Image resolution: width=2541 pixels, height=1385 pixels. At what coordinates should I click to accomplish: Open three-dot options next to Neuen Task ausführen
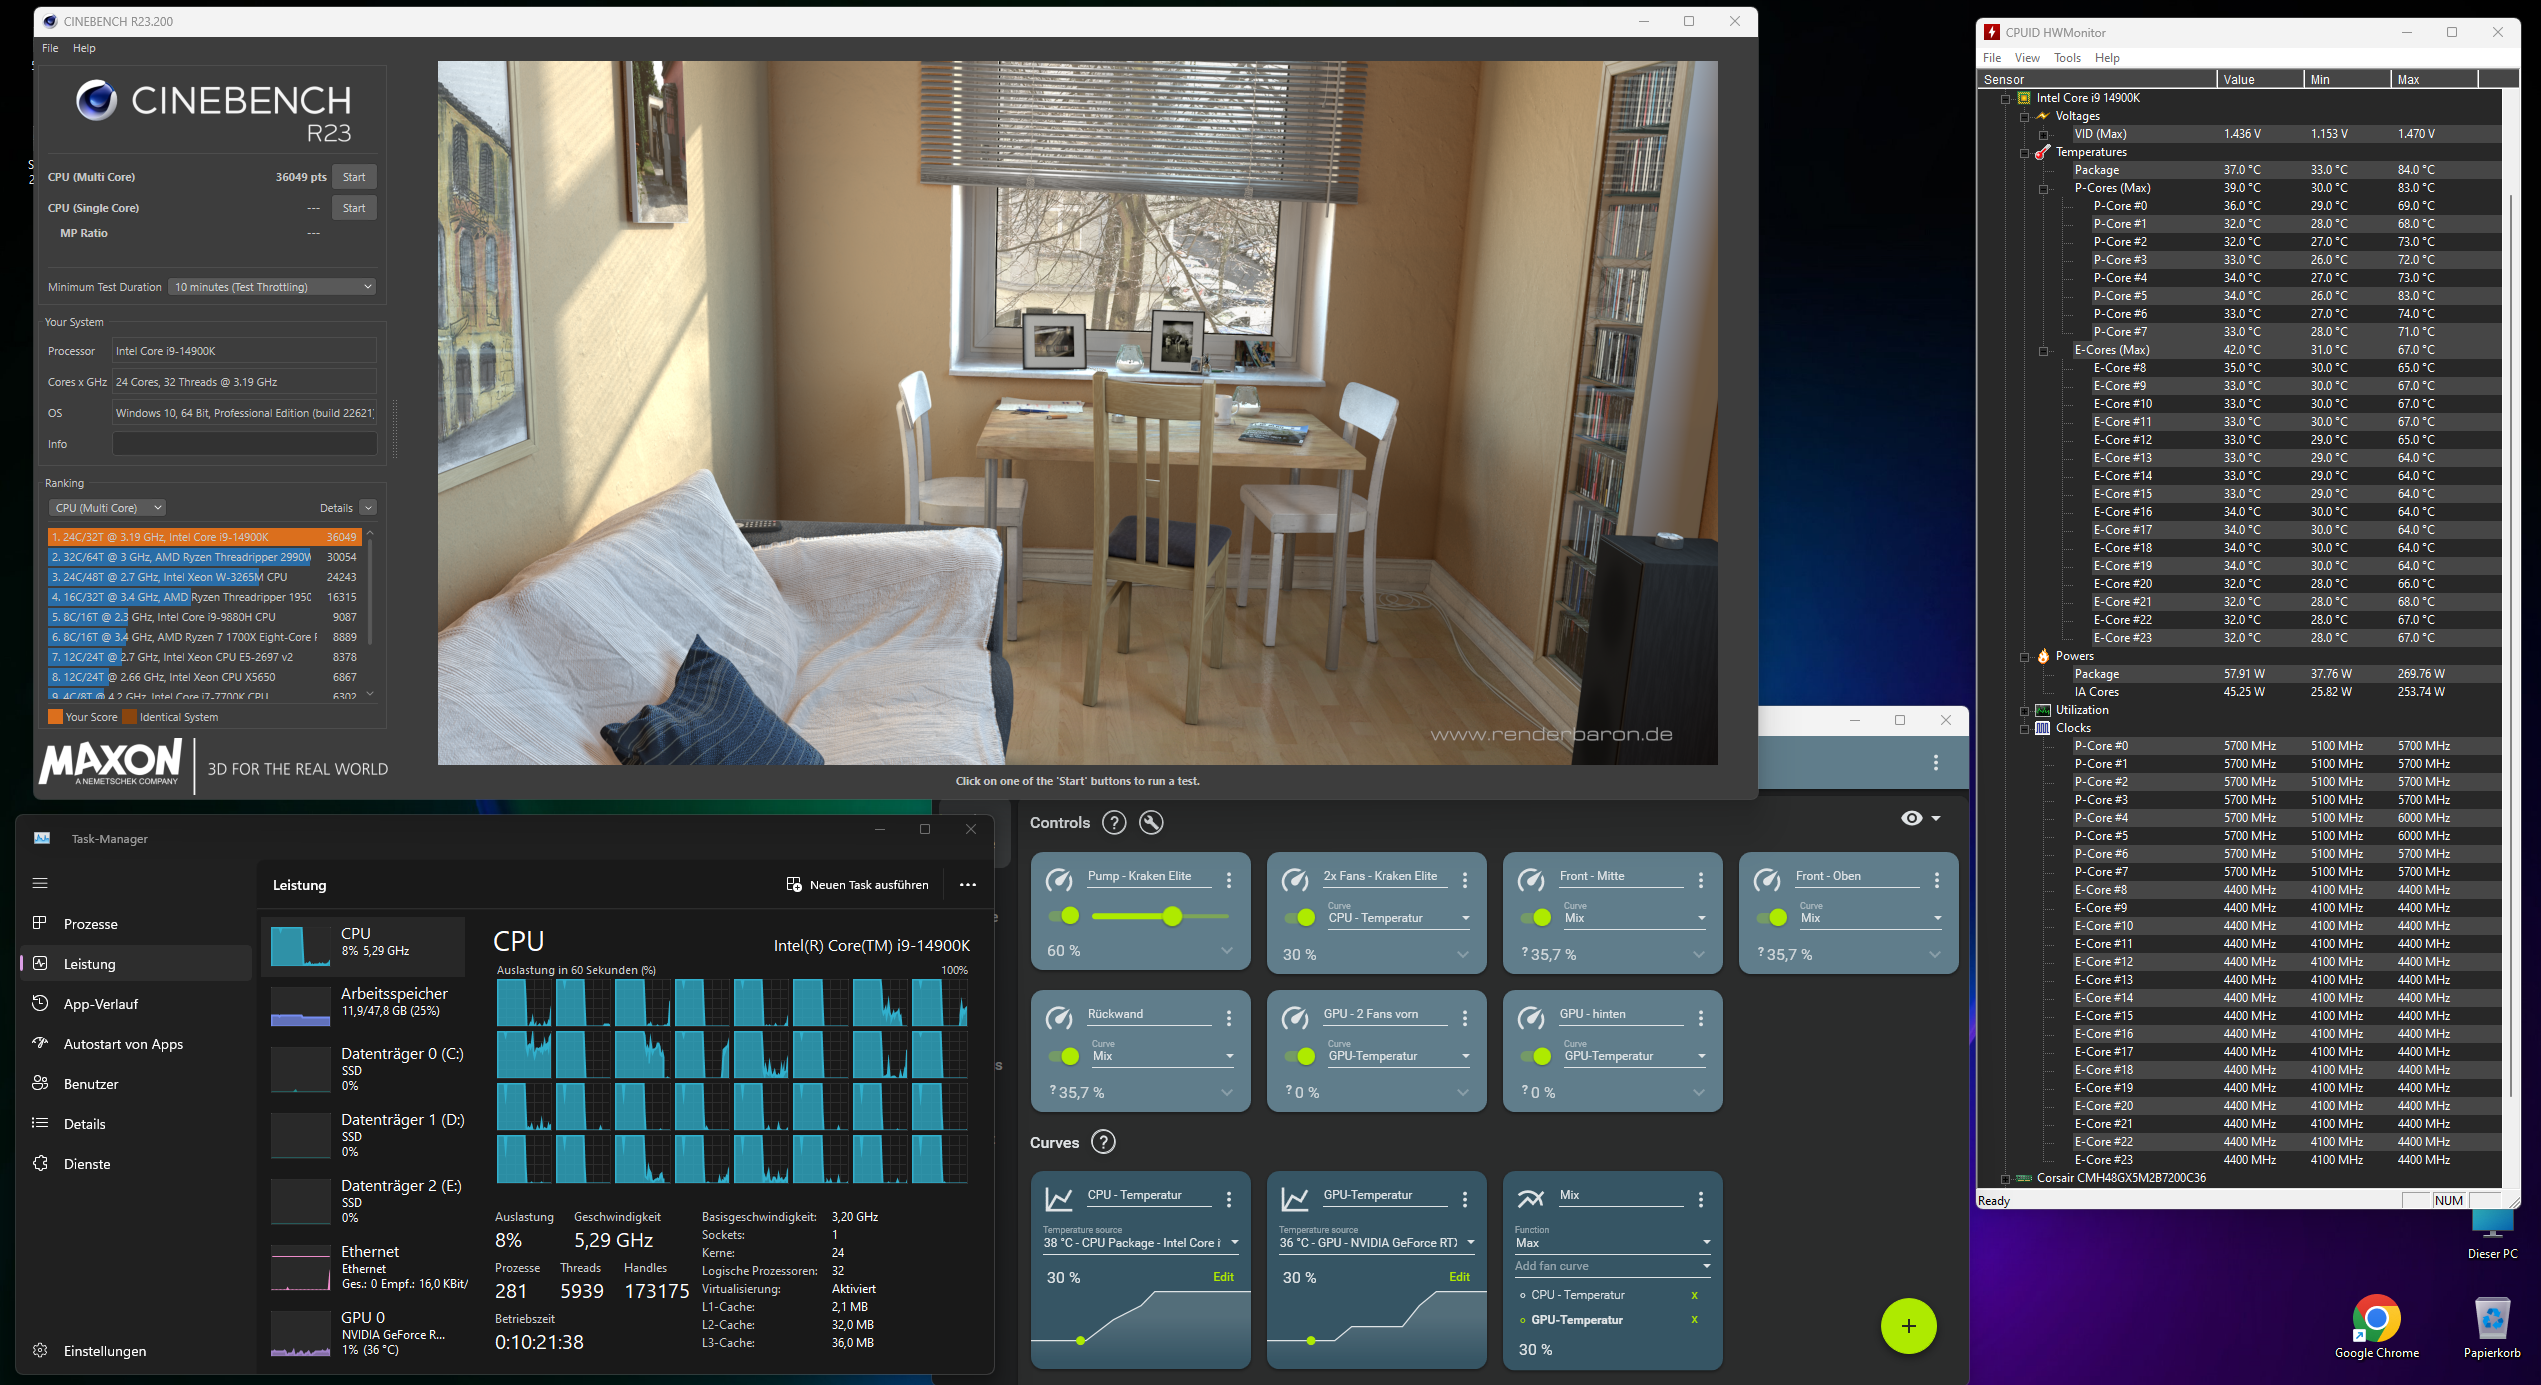[x=967, y=885]
